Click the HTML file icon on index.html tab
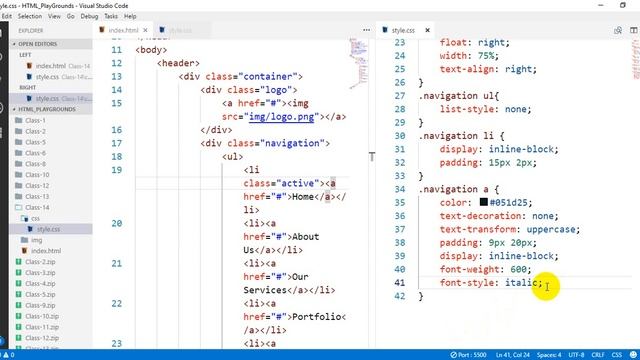The image size is (640, 360). click(x=102, y=30)
